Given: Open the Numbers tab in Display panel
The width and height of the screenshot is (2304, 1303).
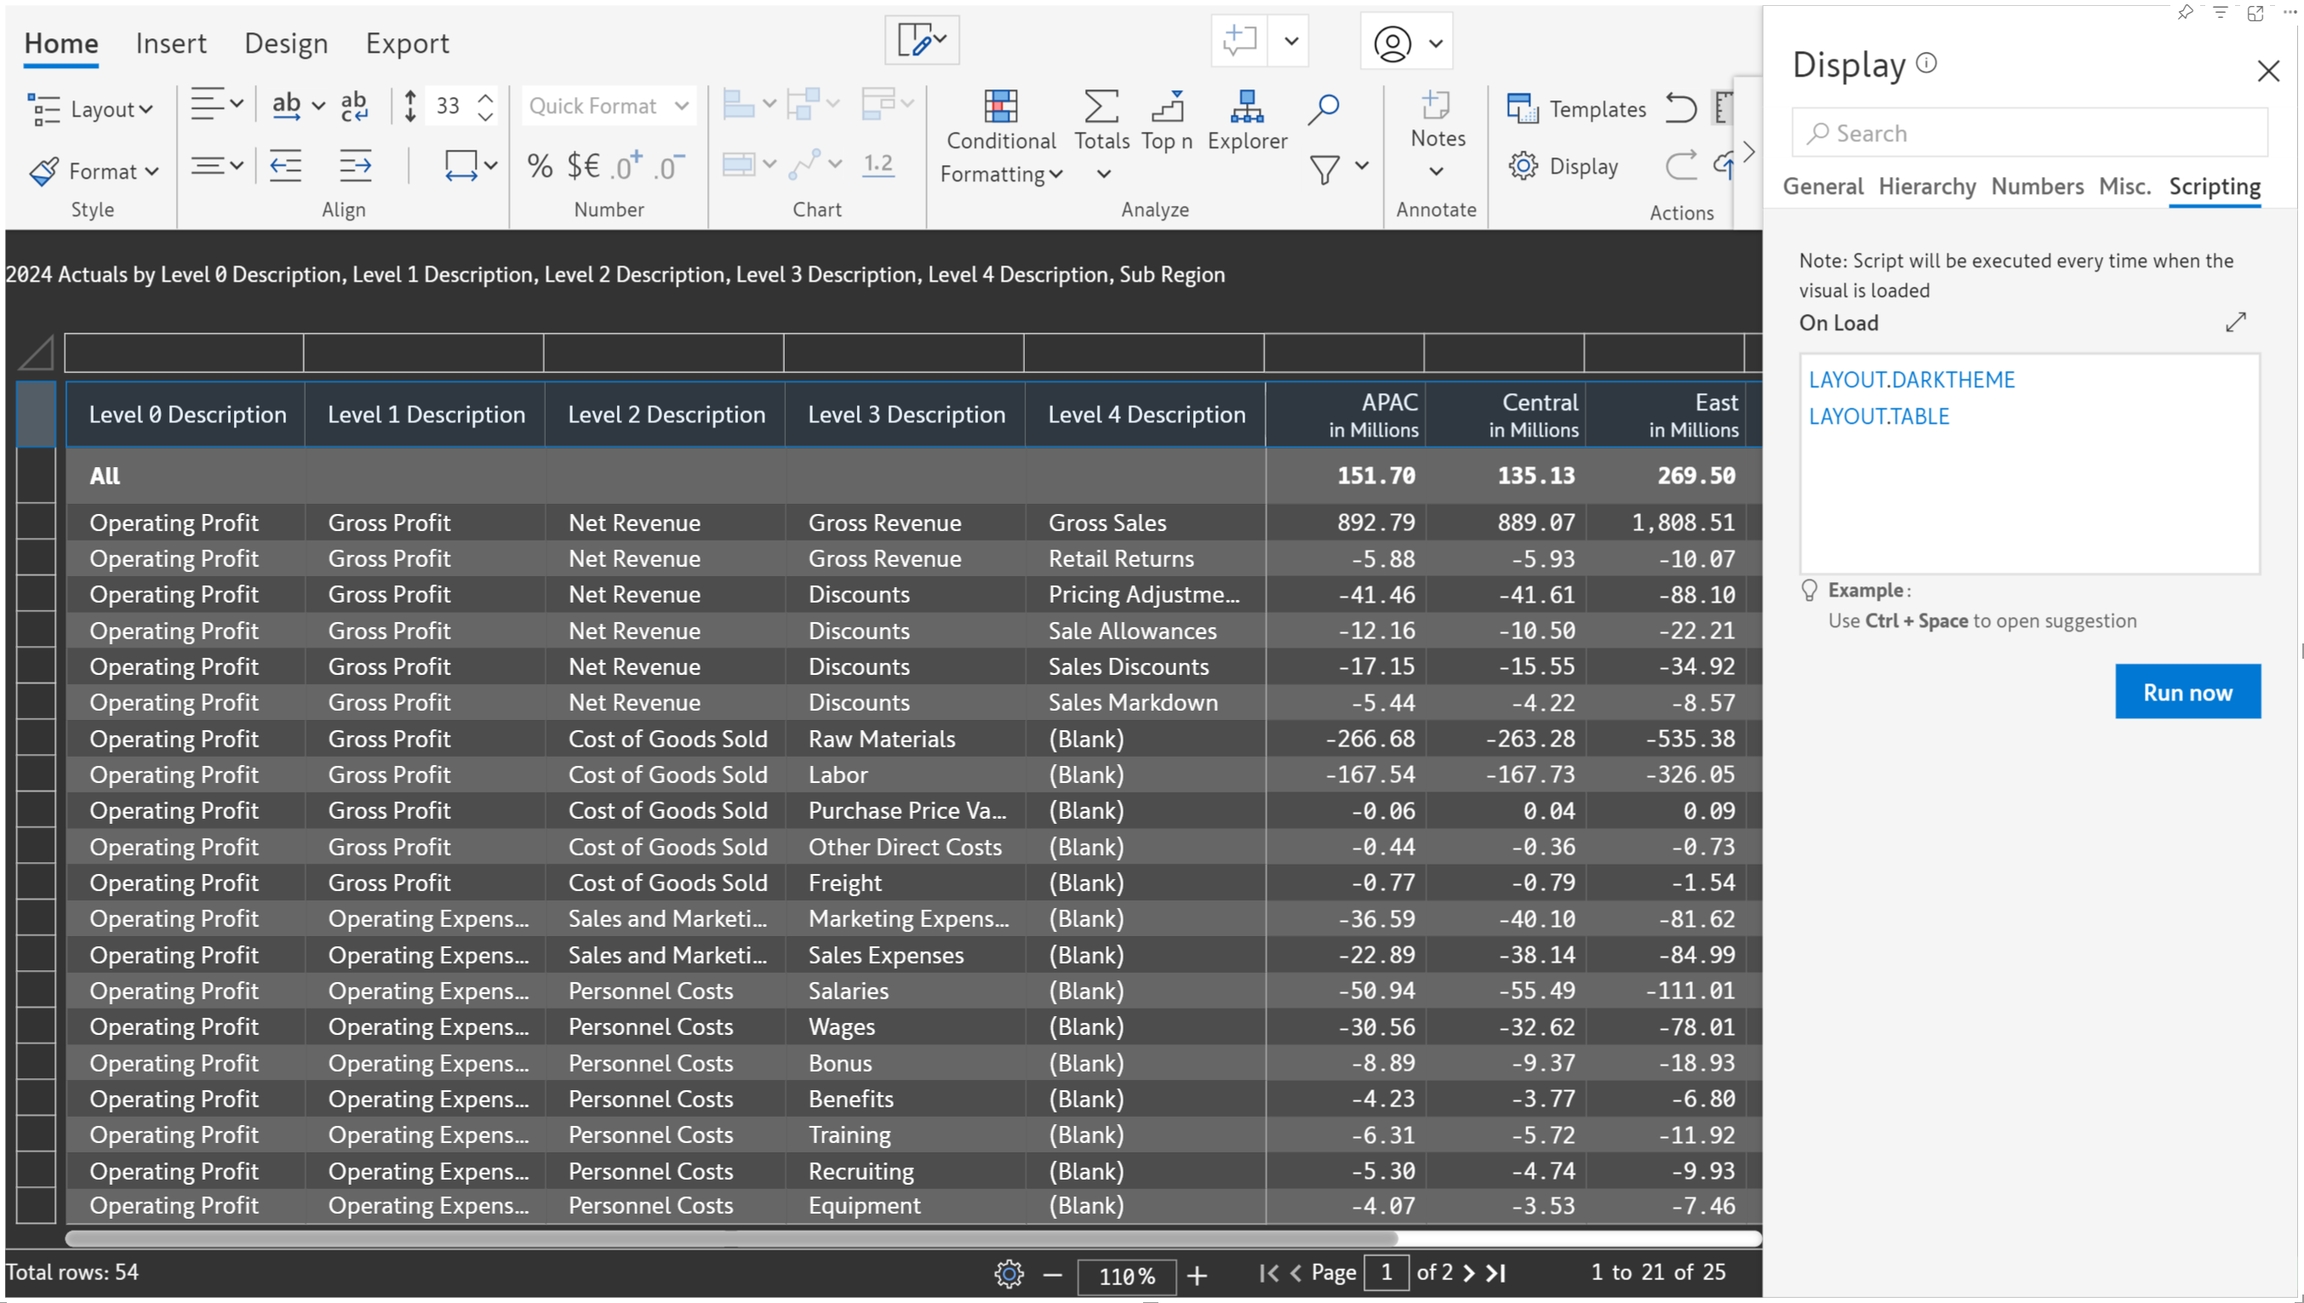Looking at the screenshot, I should (x=2036, y=186).
